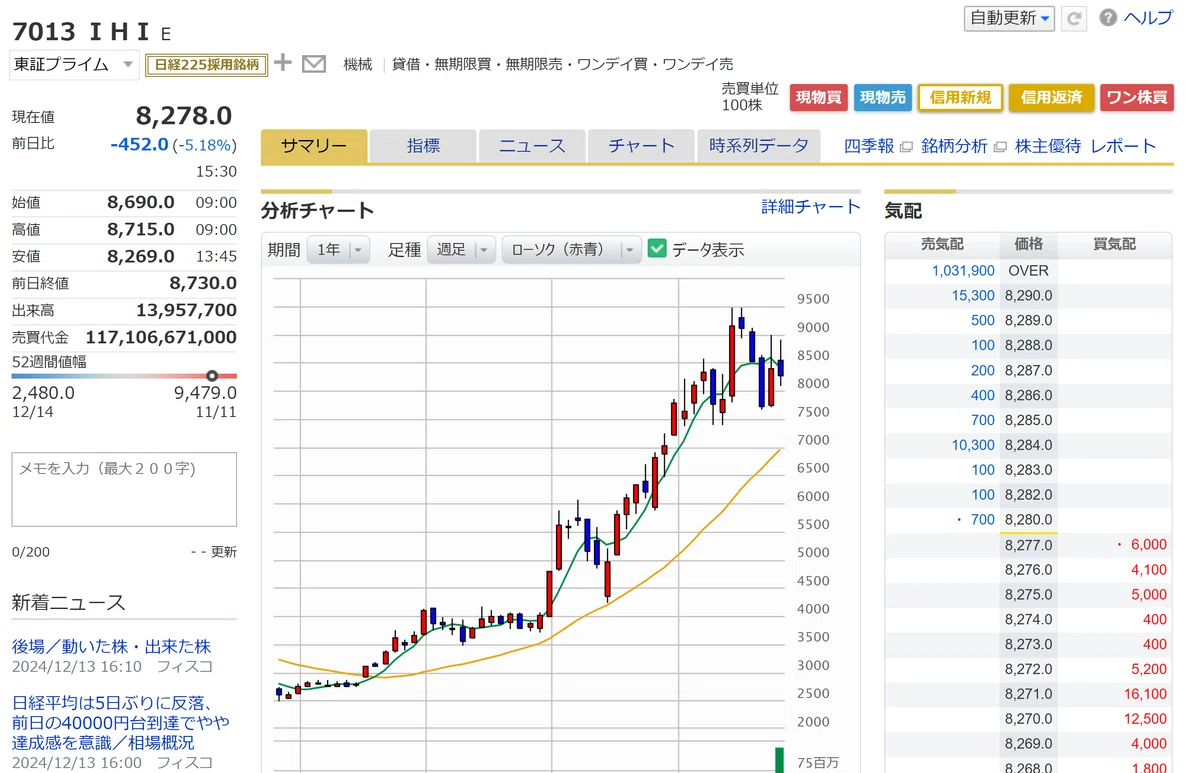This screenshot has width=1200, height=773.
Task: Click the 現物買 button
Action: [x=819, y=97]
